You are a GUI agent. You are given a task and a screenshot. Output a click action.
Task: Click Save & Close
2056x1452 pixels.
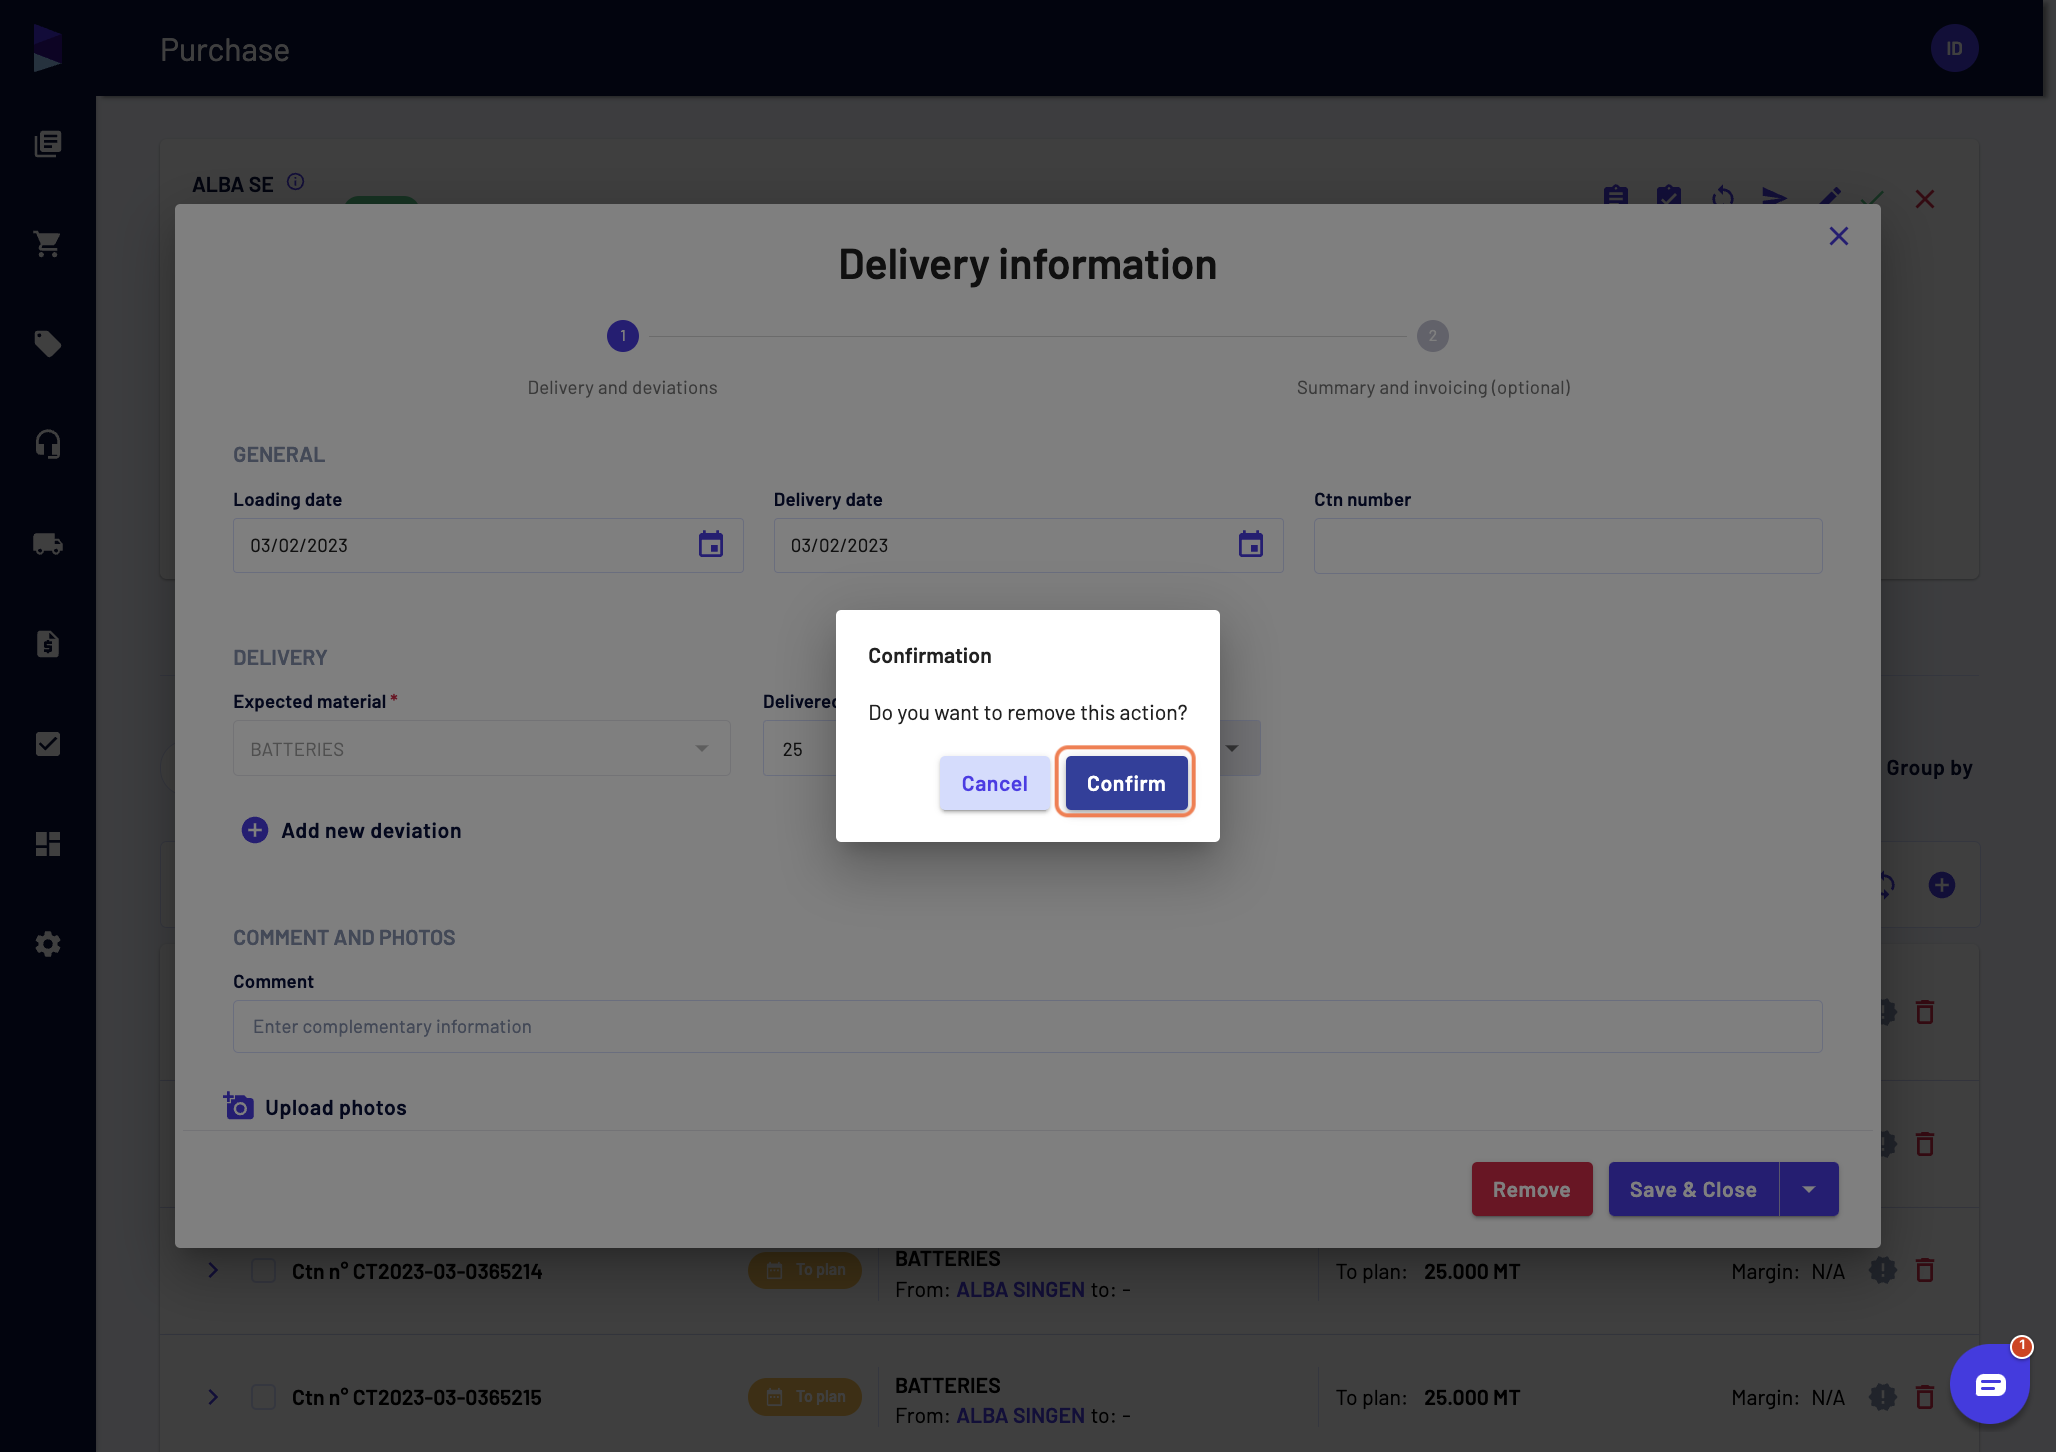point(1693,1189)
